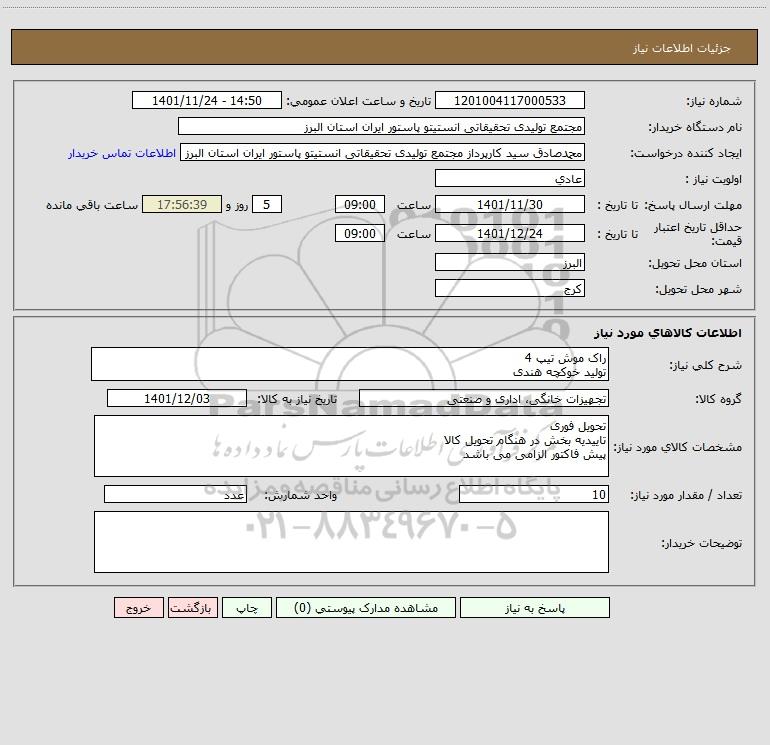Click the توضیحات خریدار label

(702, 544)
